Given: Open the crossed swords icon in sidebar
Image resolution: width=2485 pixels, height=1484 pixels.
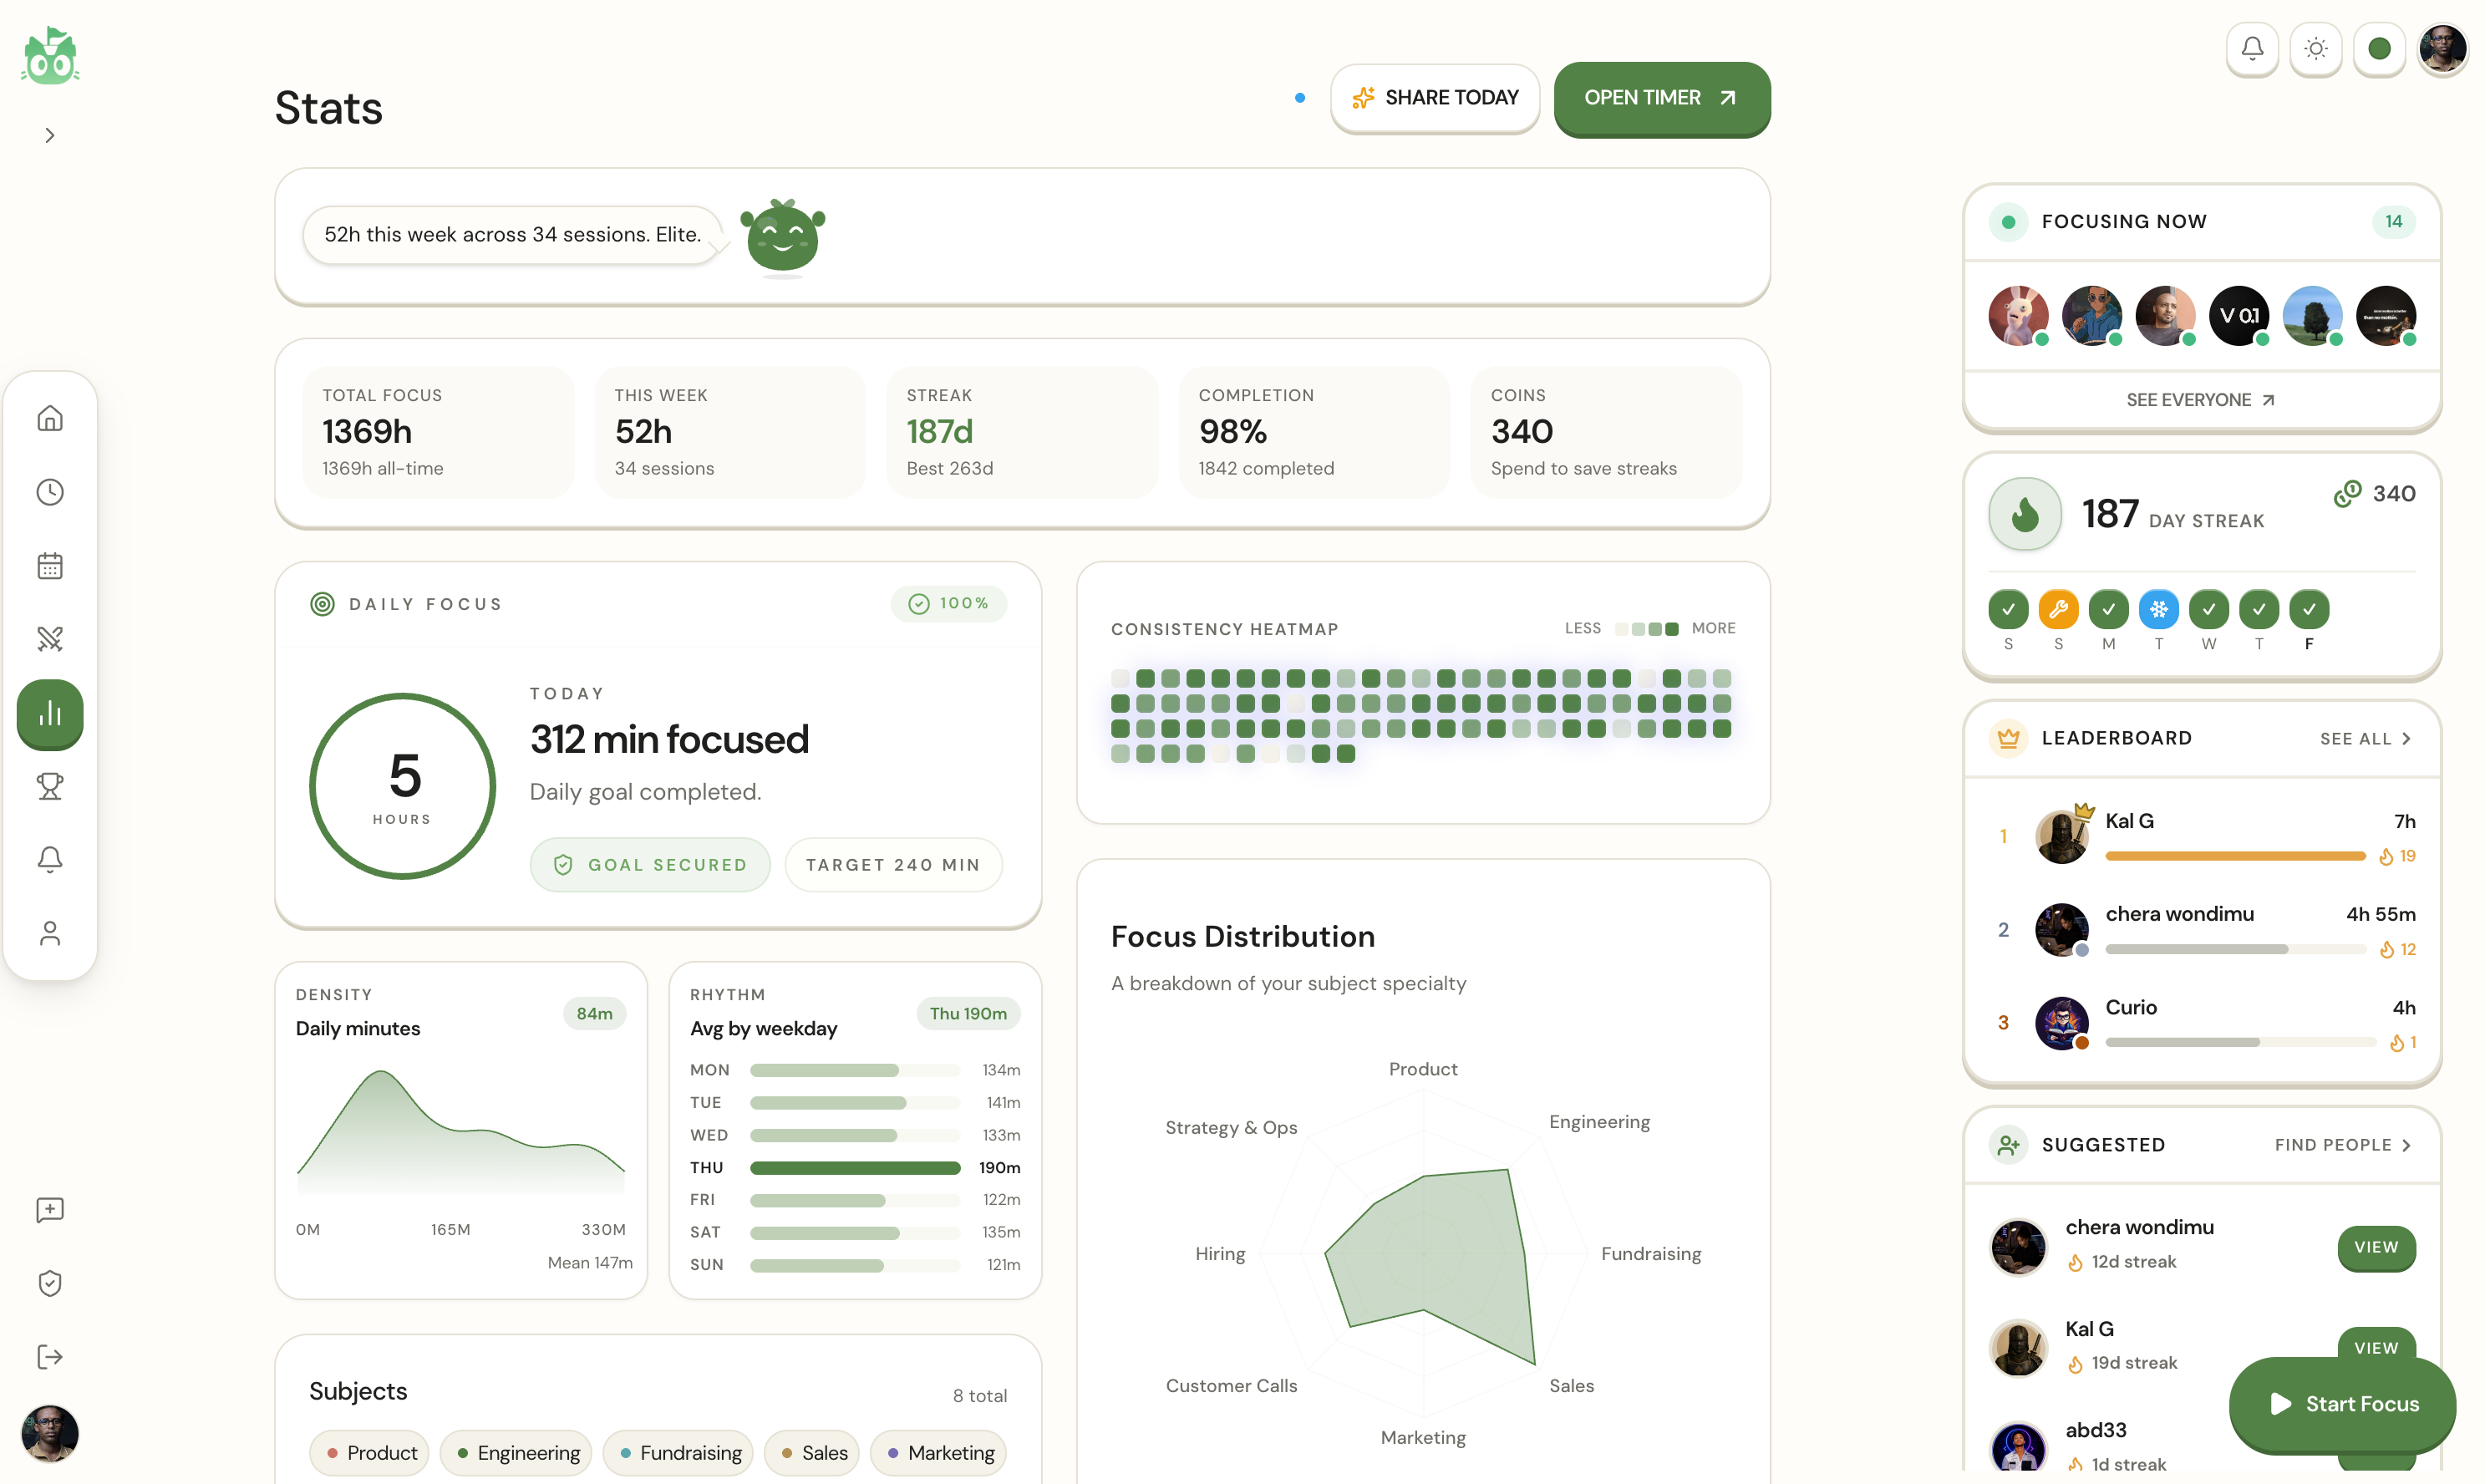Looking at the screenshot, I should tap(50, 639).
